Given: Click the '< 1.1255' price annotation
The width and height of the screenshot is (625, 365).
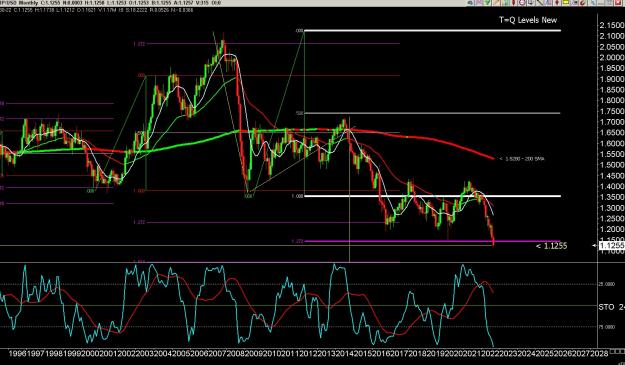Looking at the screenshot, I should tap(551, 246).
